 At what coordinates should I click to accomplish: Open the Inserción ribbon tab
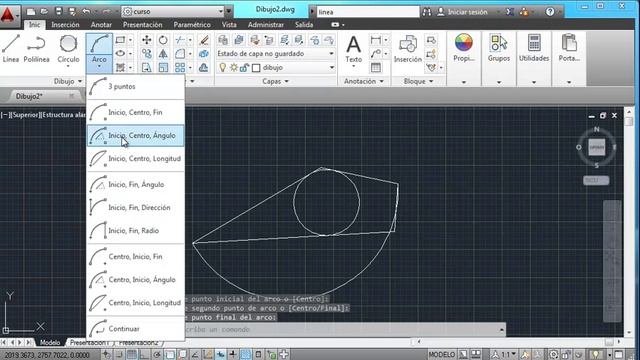[65, 24]
